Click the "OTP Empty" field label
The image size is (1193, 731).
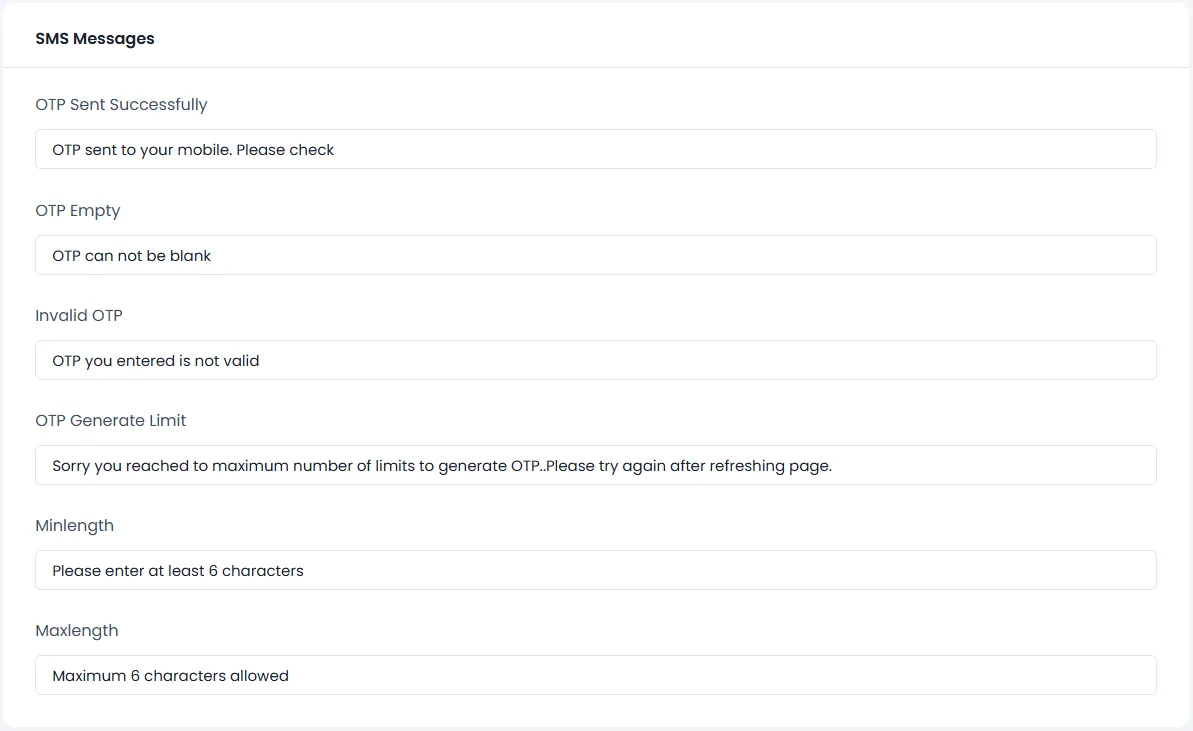click(78, 210)
